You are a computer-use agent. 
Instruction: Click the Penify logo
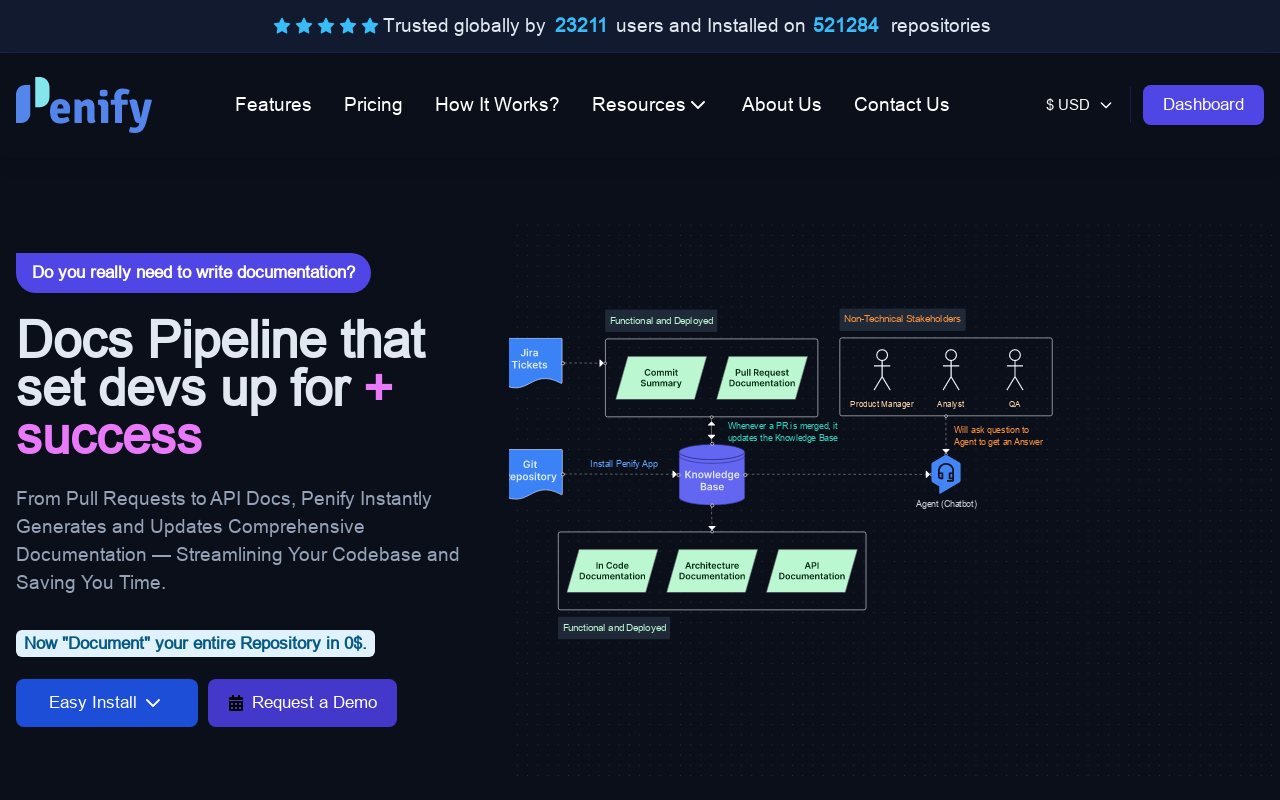tap(84, 105)
